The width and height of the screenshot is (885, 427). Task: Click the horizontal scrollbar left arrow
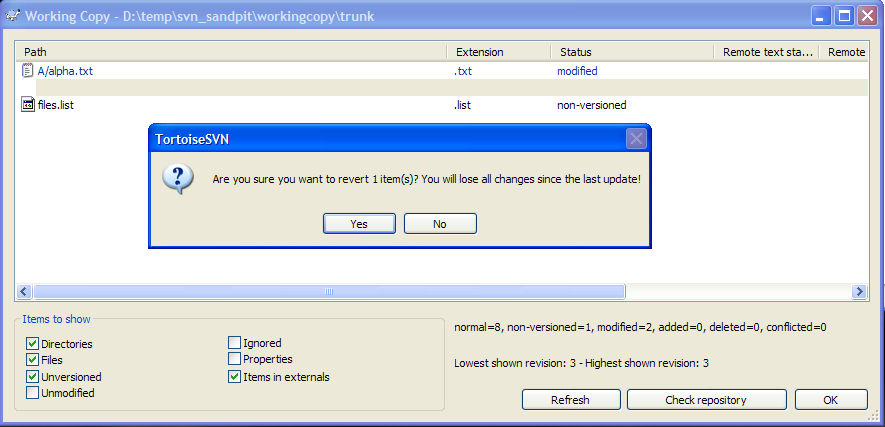coord(24,292)
